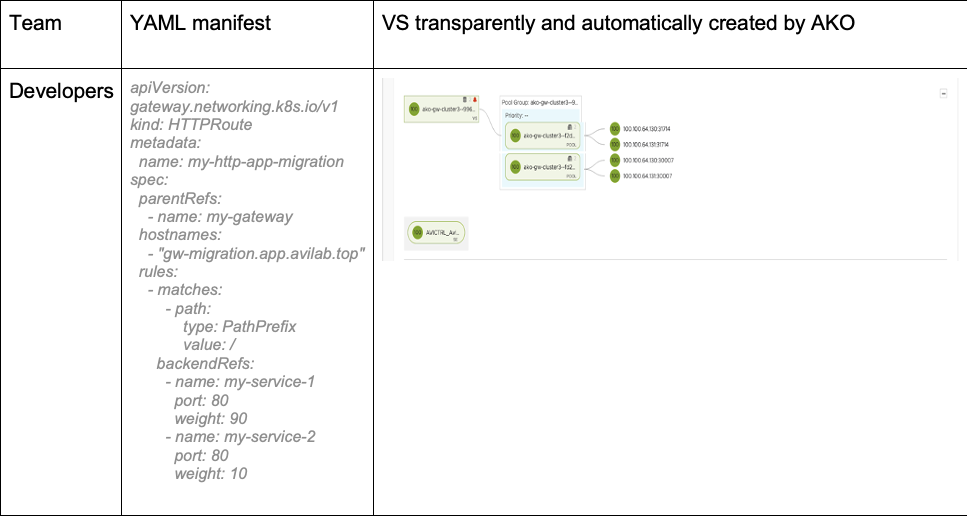Click the health badge beside server 100.100.64.131:30007
This screenshot has height=516, width=967.
tap(614, 176)
